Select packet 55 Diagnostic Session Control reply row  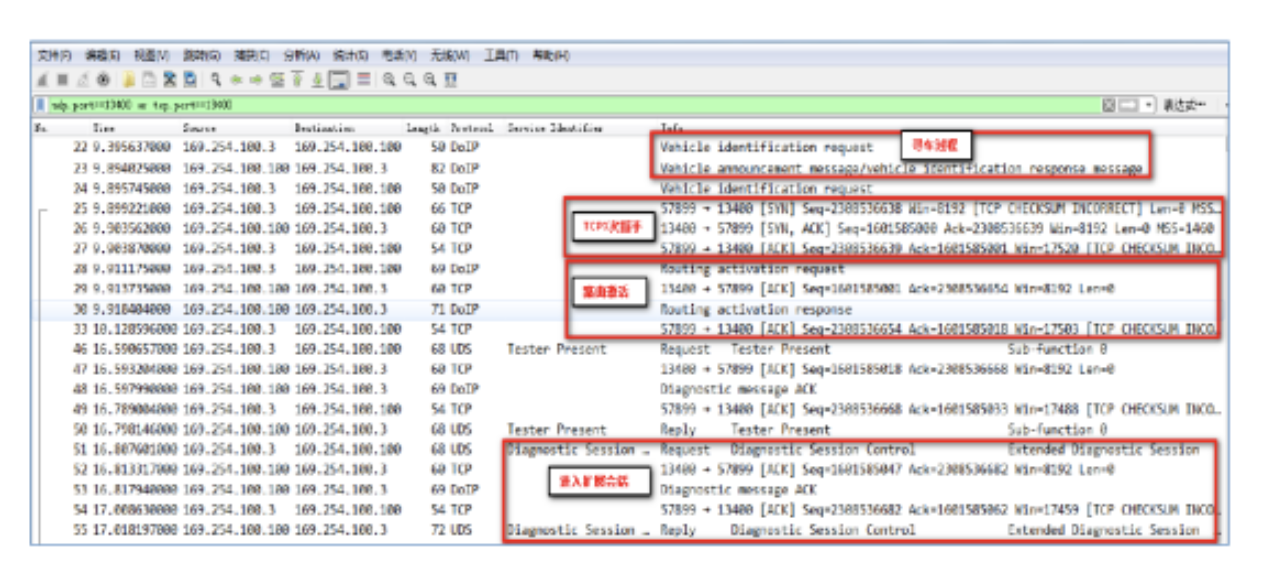[x=630, y=530]
